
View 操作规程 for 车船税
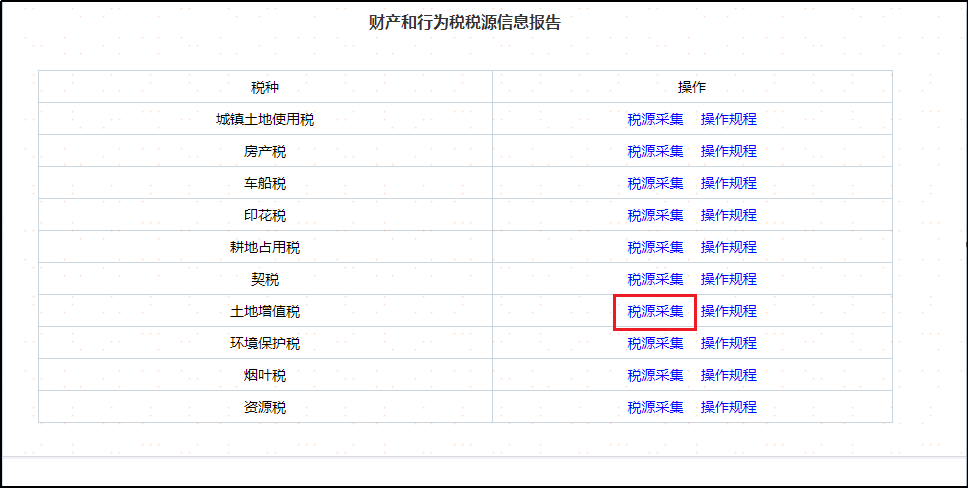coord(728,183)
